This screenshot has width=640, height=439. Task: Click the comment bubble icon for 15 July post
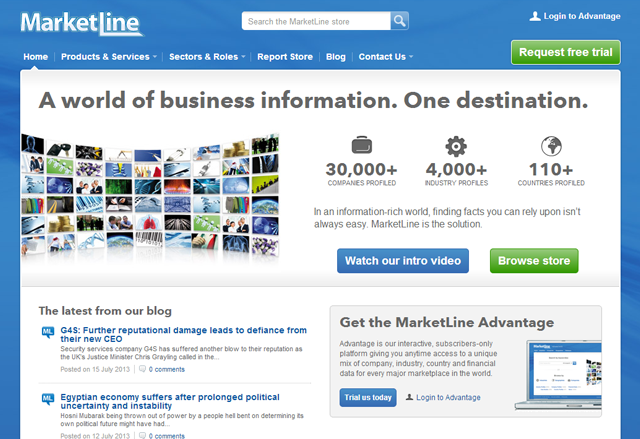[x=142, y=369]
